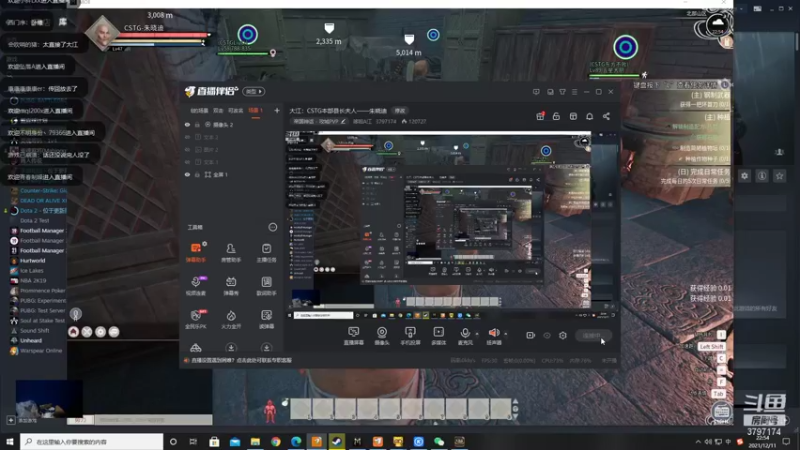Click the start streaming button at the bottom right
The image size is (800, 450).
(593, 335)
